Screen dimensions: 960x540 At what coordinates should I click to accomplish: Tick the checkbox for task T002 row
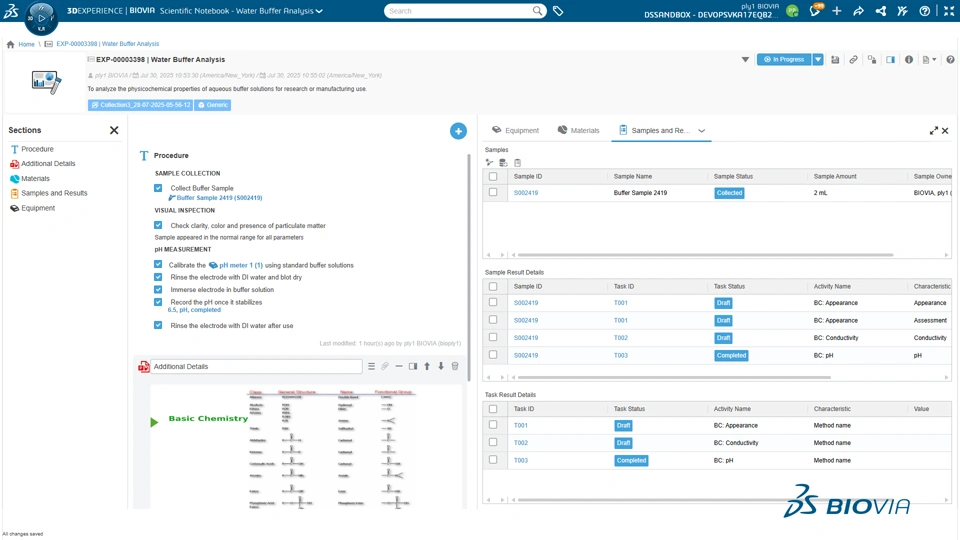493,443
